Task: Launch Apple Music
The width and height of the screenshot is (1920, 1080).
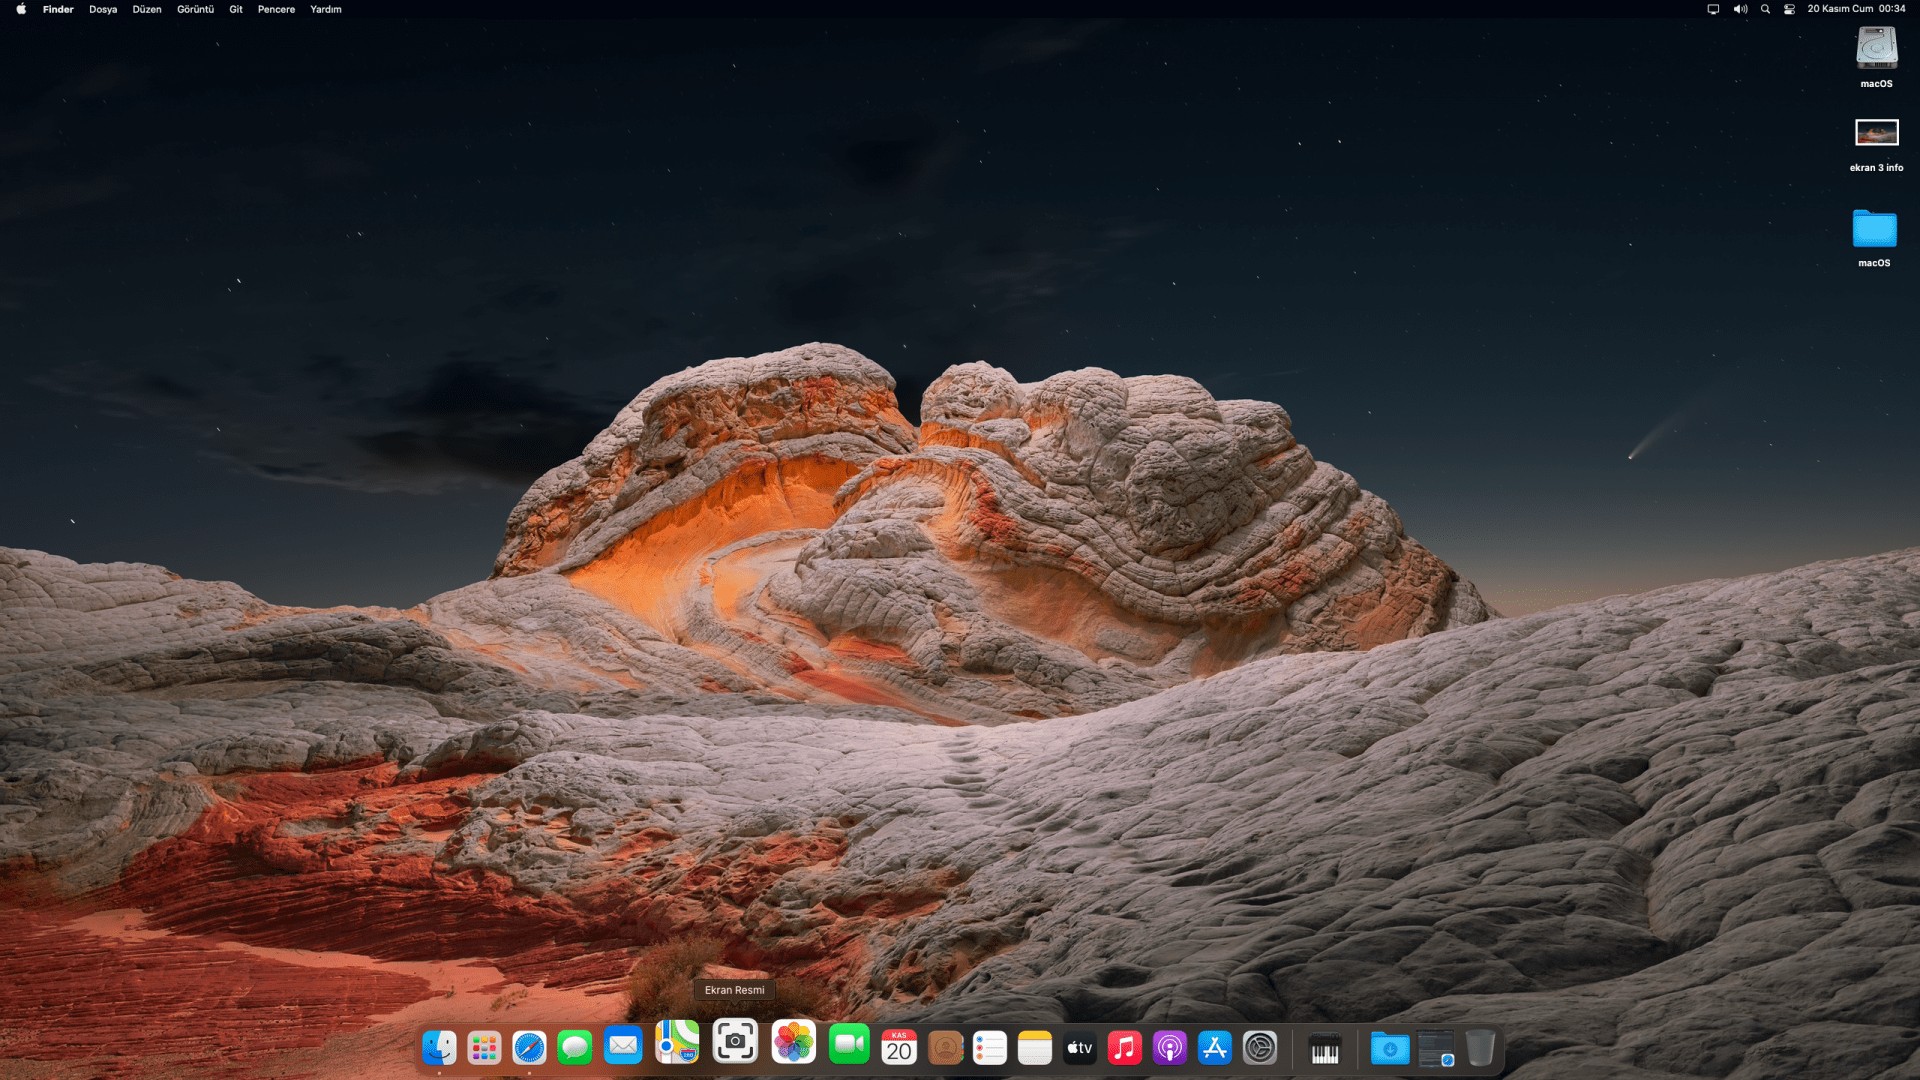Action: (1124, 1048)
